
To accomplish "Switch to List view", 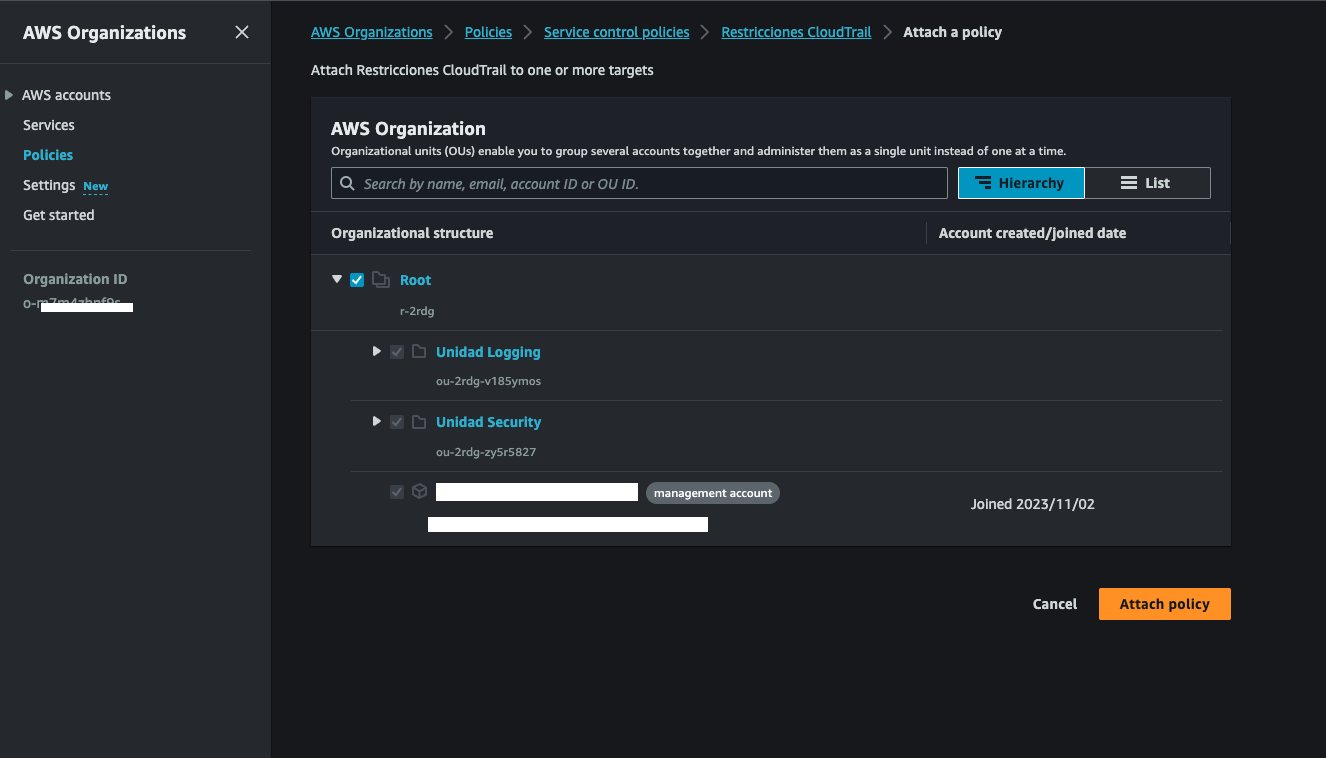I will tap(1147, 183).
